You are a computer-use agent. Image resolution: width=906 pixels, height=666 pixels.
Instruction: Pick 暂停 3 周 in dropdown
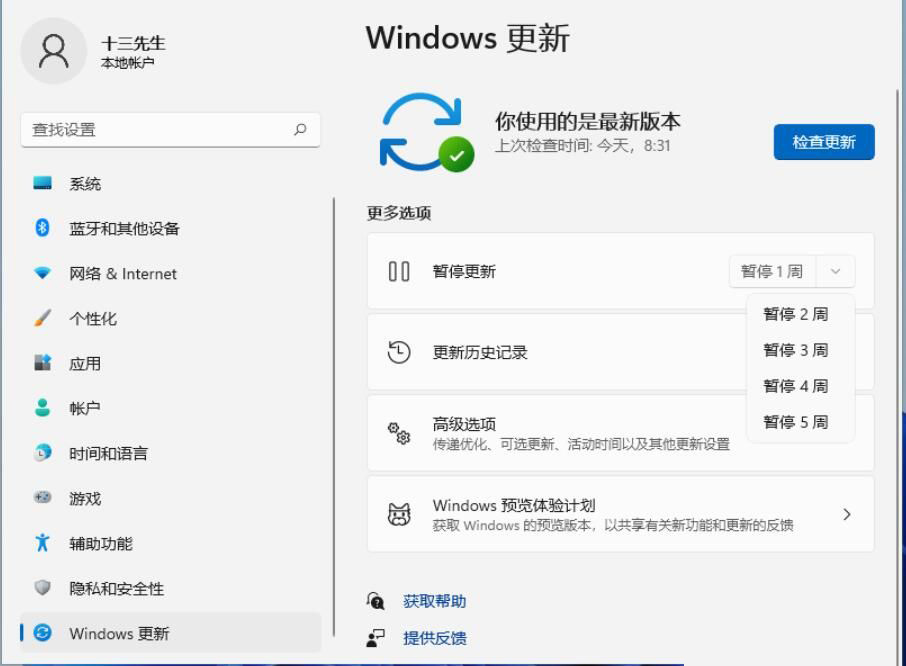[x=796, y=350]
